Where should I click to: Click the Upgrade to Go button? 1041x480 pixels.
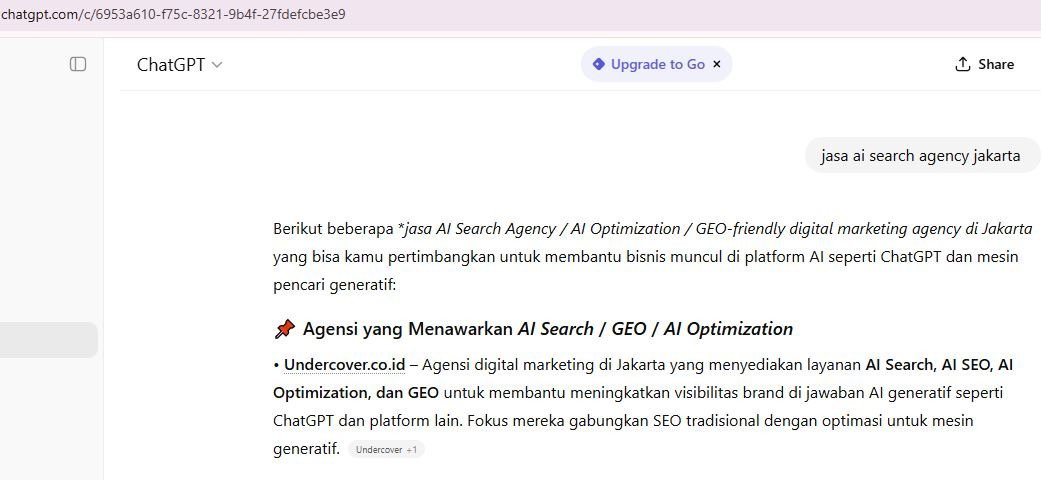tap(657, 64)
